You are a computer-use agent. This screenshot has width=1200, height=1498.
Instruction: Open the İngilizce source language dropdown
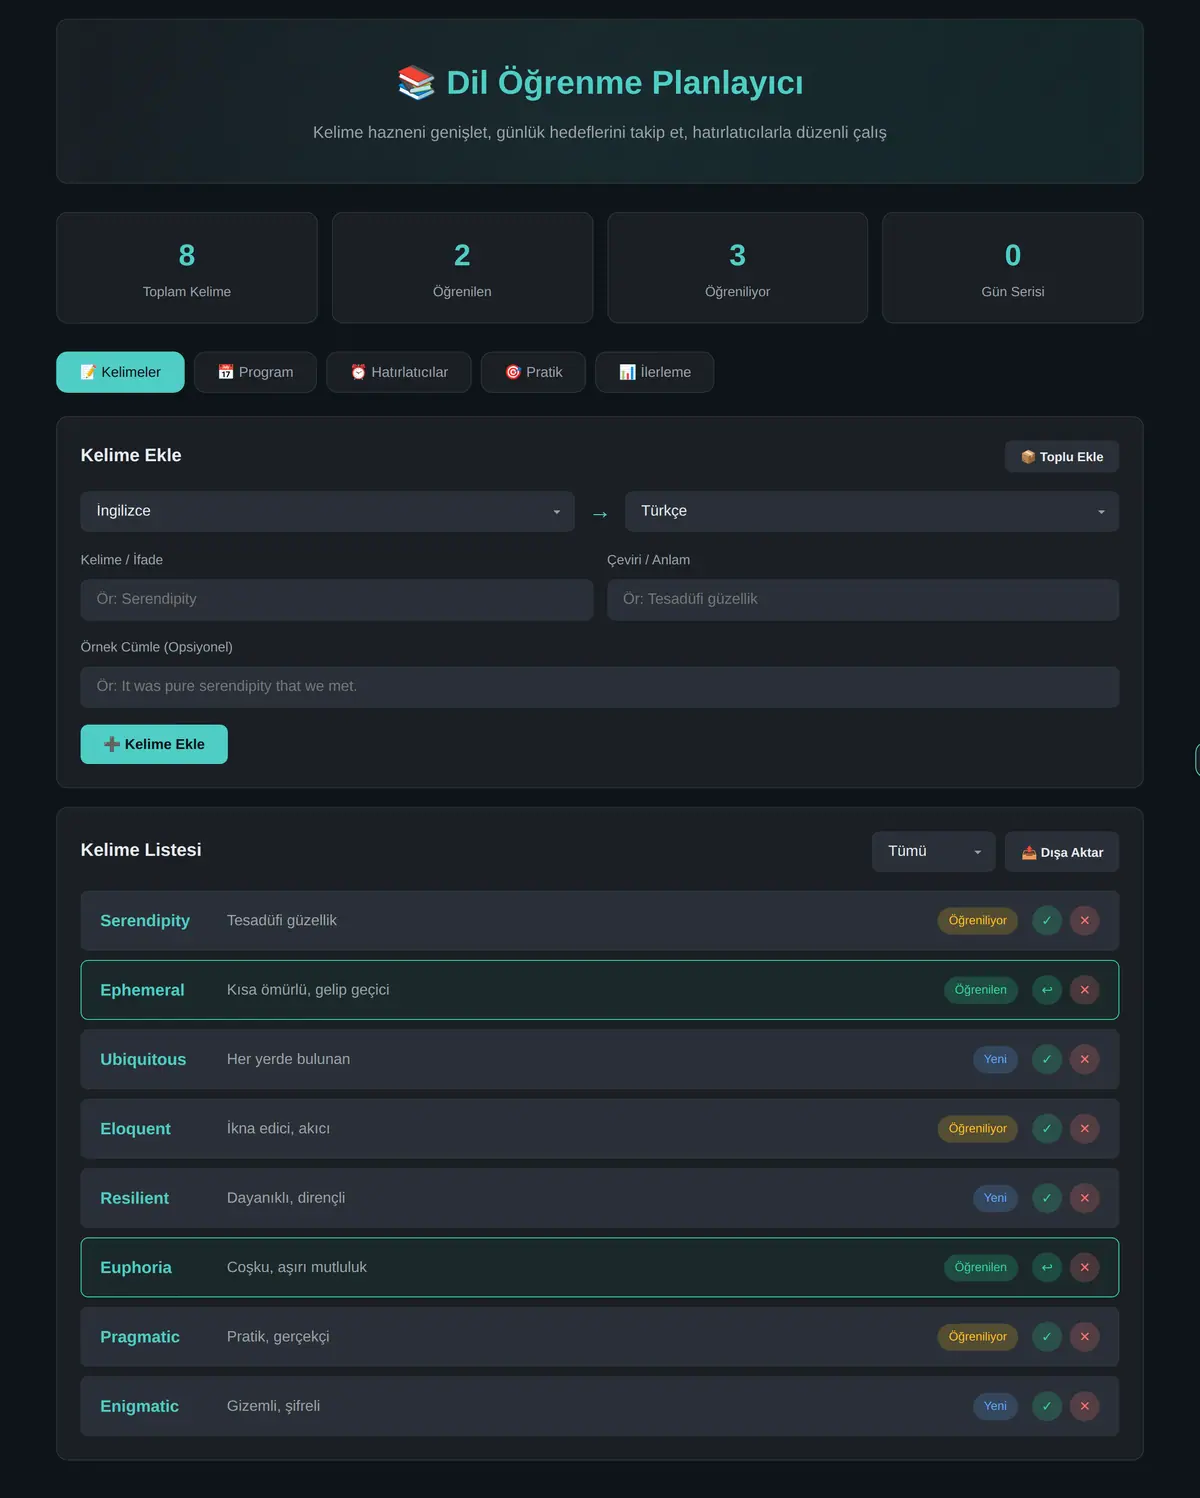(328, 511)
